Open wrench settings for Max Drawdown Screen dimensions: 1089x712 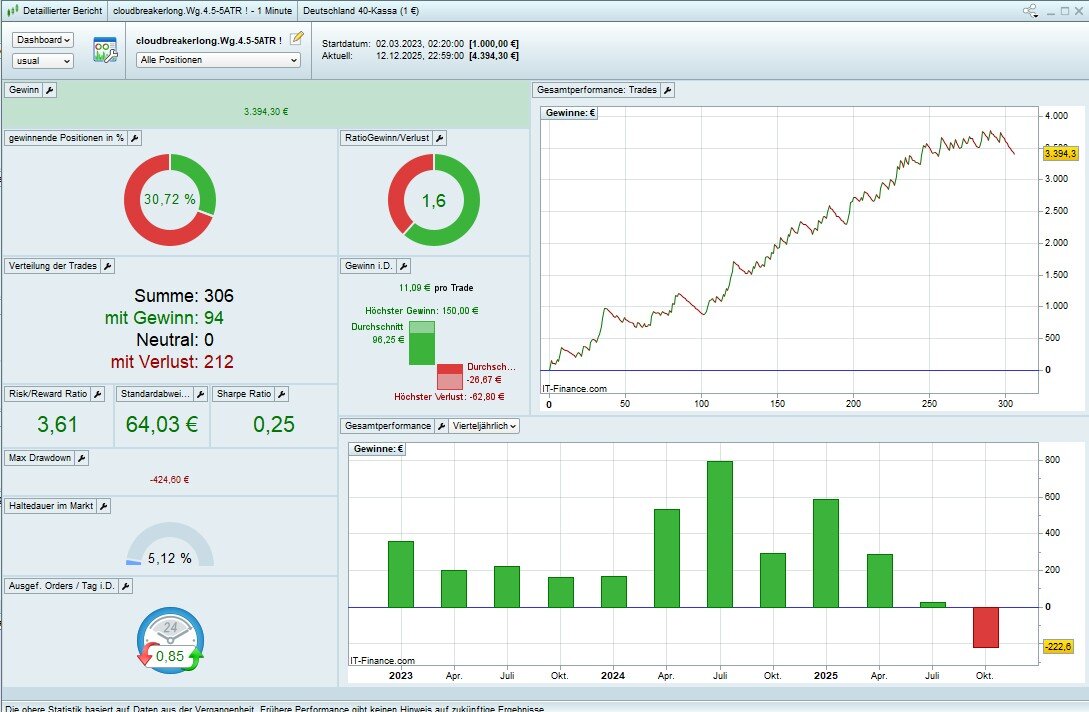[82, 458]
